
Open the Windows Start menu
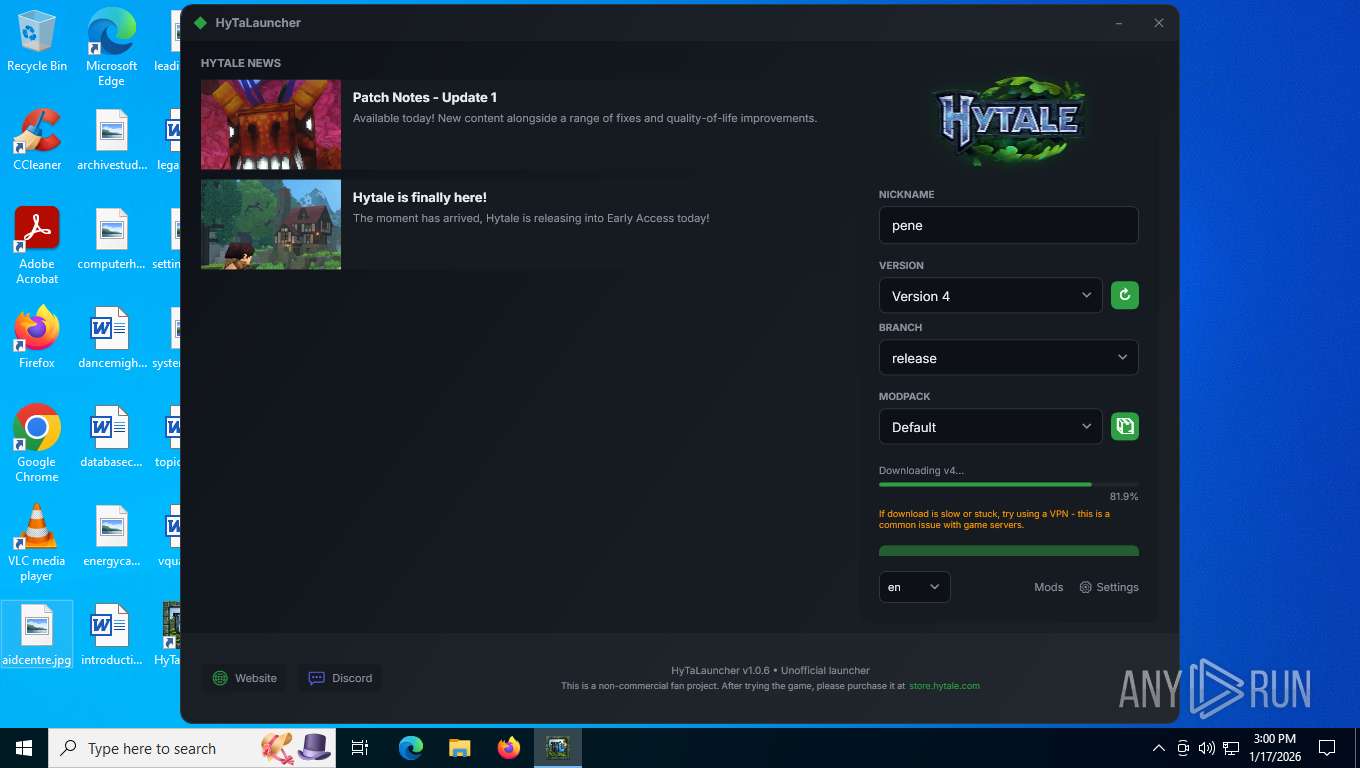[24, 748]
